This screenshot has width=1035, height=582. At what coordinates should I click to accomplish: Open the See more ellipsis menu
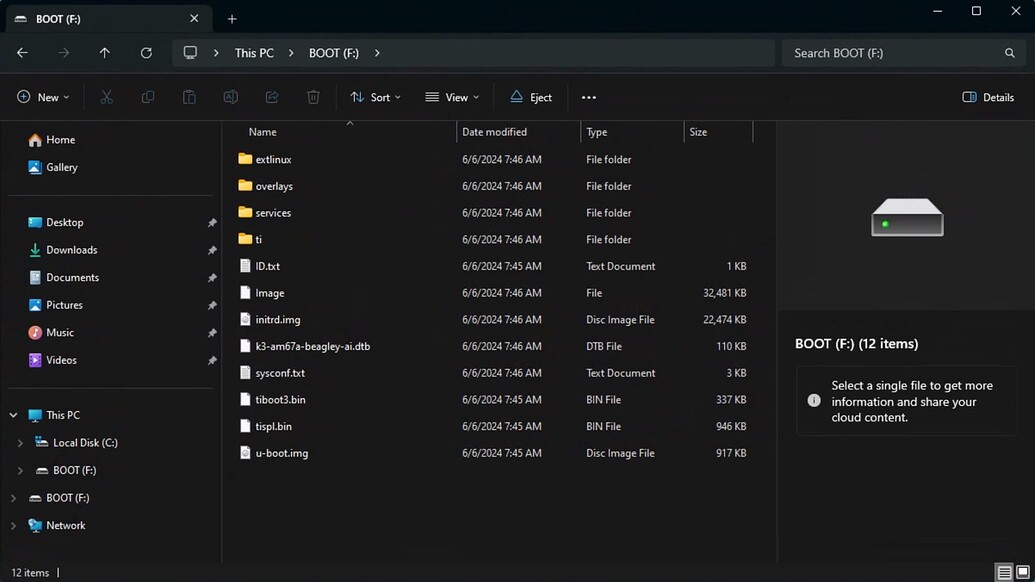coord(588,97)
